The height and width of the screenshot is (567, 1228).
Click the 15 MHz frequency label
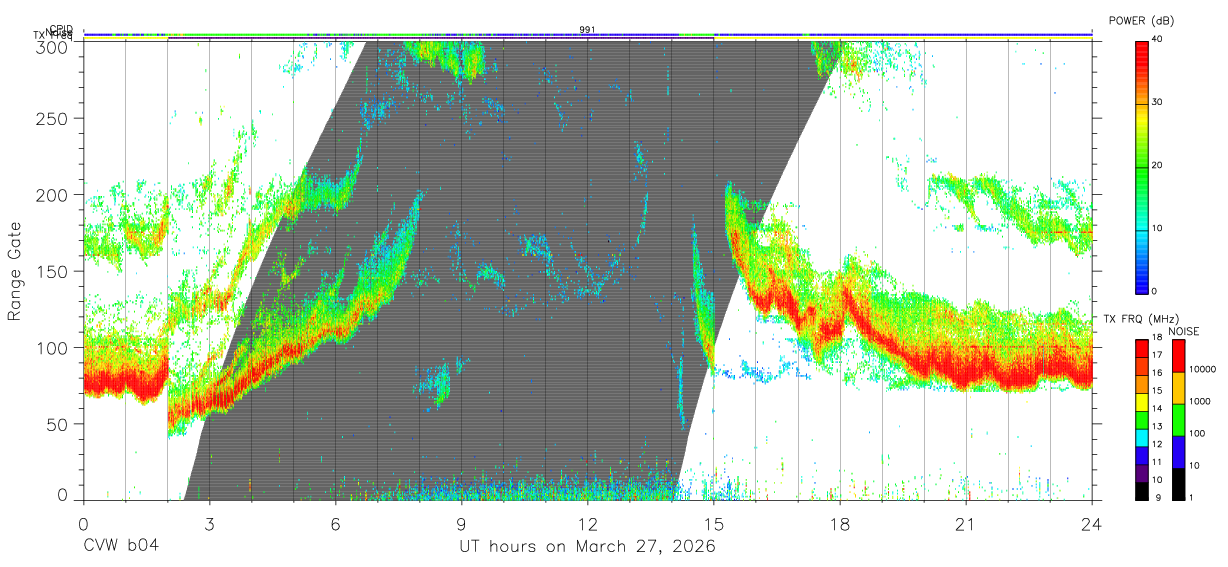(1156, 391)
